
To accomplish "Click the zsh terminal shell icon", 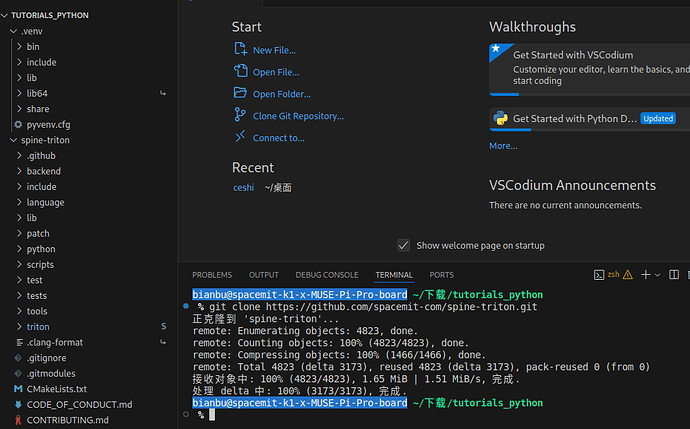I will click(x=599, y=275).
